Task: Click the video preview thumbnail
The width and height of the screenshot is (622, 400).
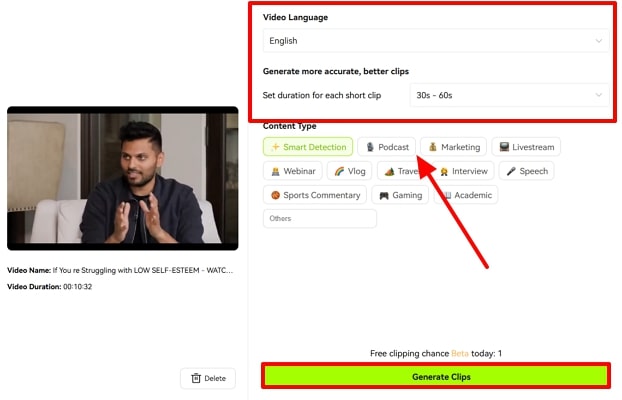Action: [x=122, y=178]
